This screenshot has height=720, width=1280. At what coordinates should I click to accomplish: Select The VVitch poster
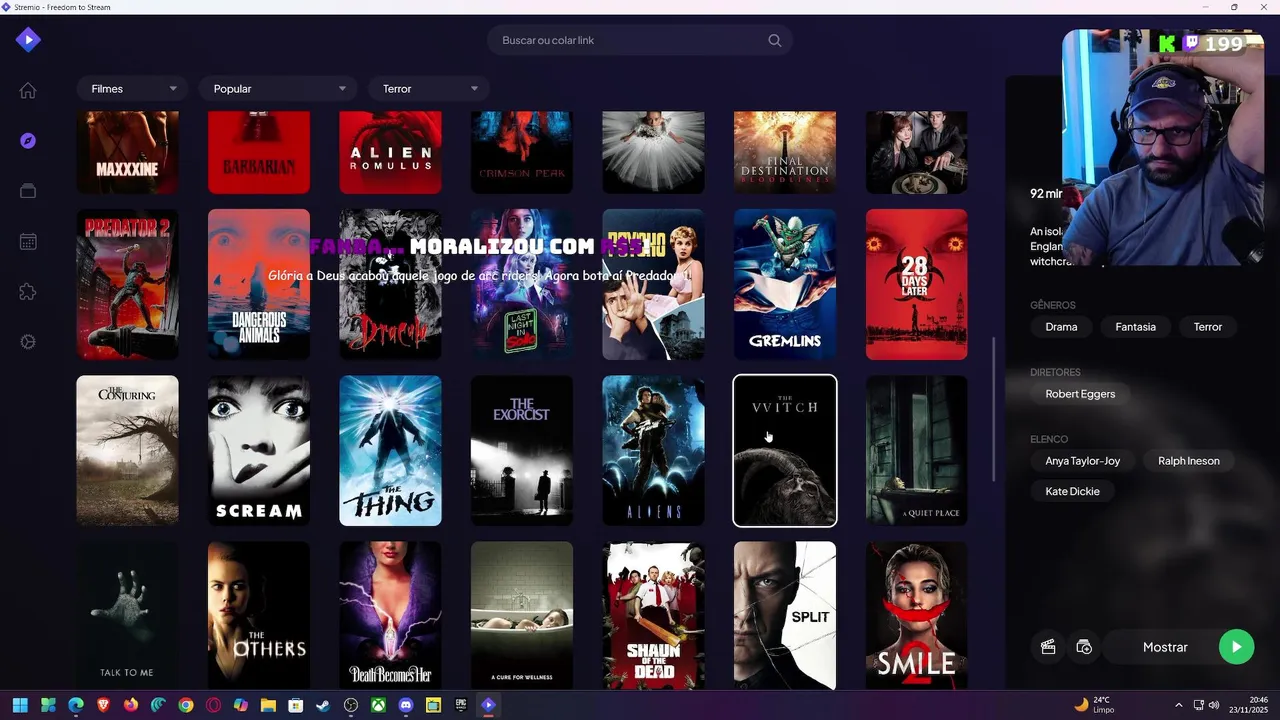point(785,450)
